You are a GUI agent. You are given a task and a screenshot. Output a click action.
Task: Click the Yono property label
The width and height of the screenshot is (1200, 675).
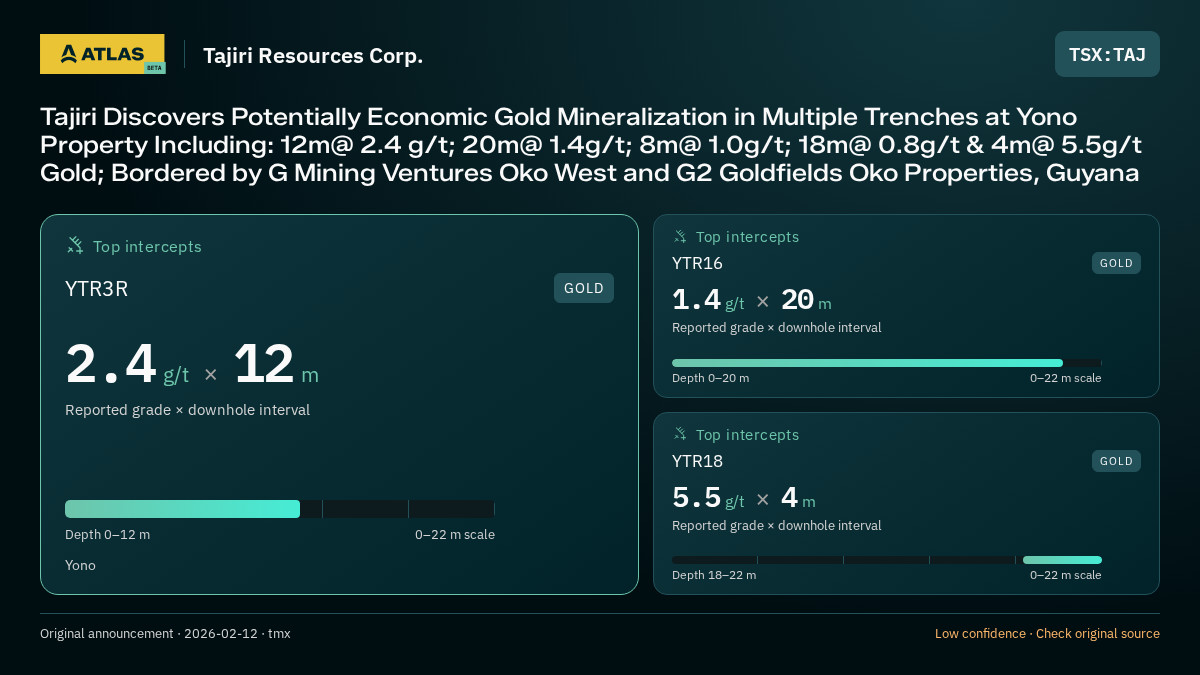(x=80, y=565)
